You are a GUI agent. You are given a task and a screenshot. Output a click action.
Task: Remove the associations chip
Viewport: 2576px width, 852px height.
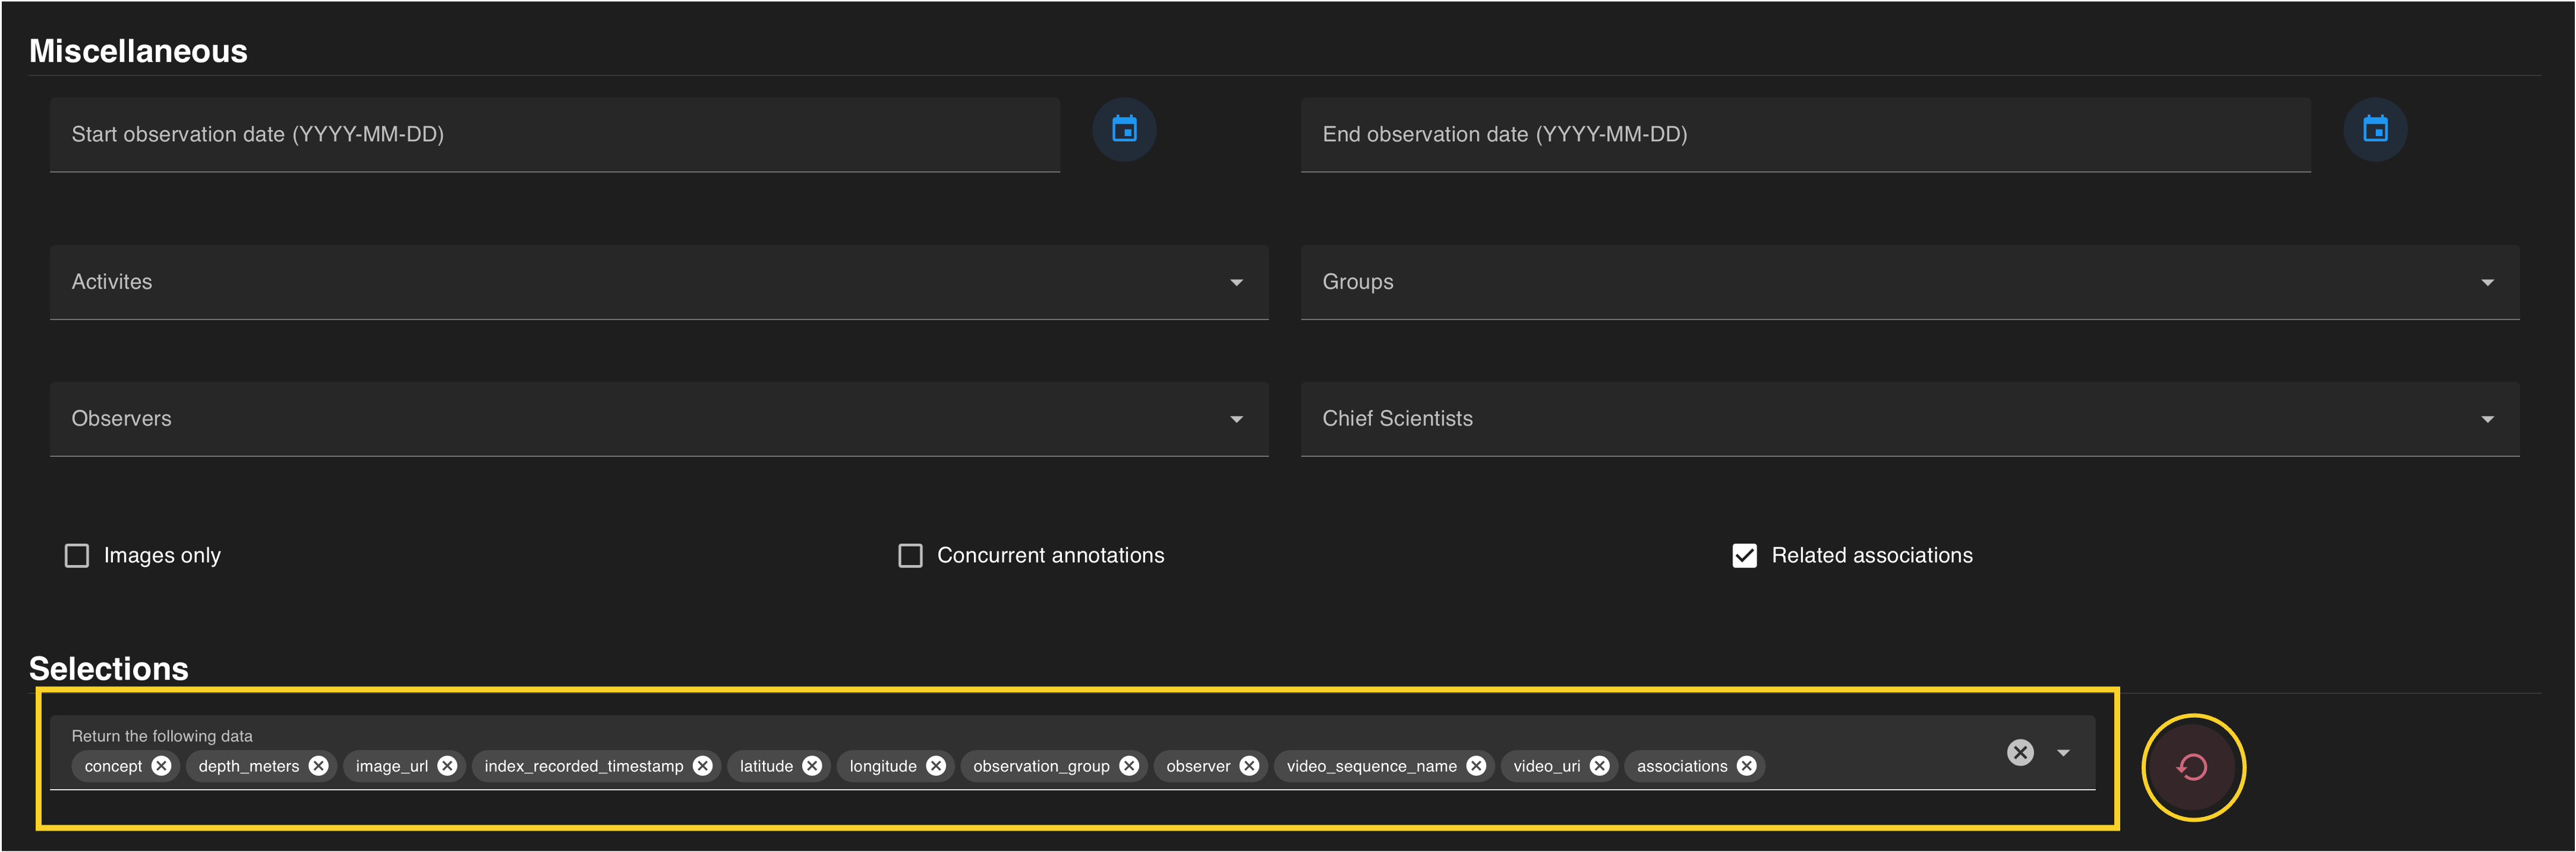(x=1746, y=766)
